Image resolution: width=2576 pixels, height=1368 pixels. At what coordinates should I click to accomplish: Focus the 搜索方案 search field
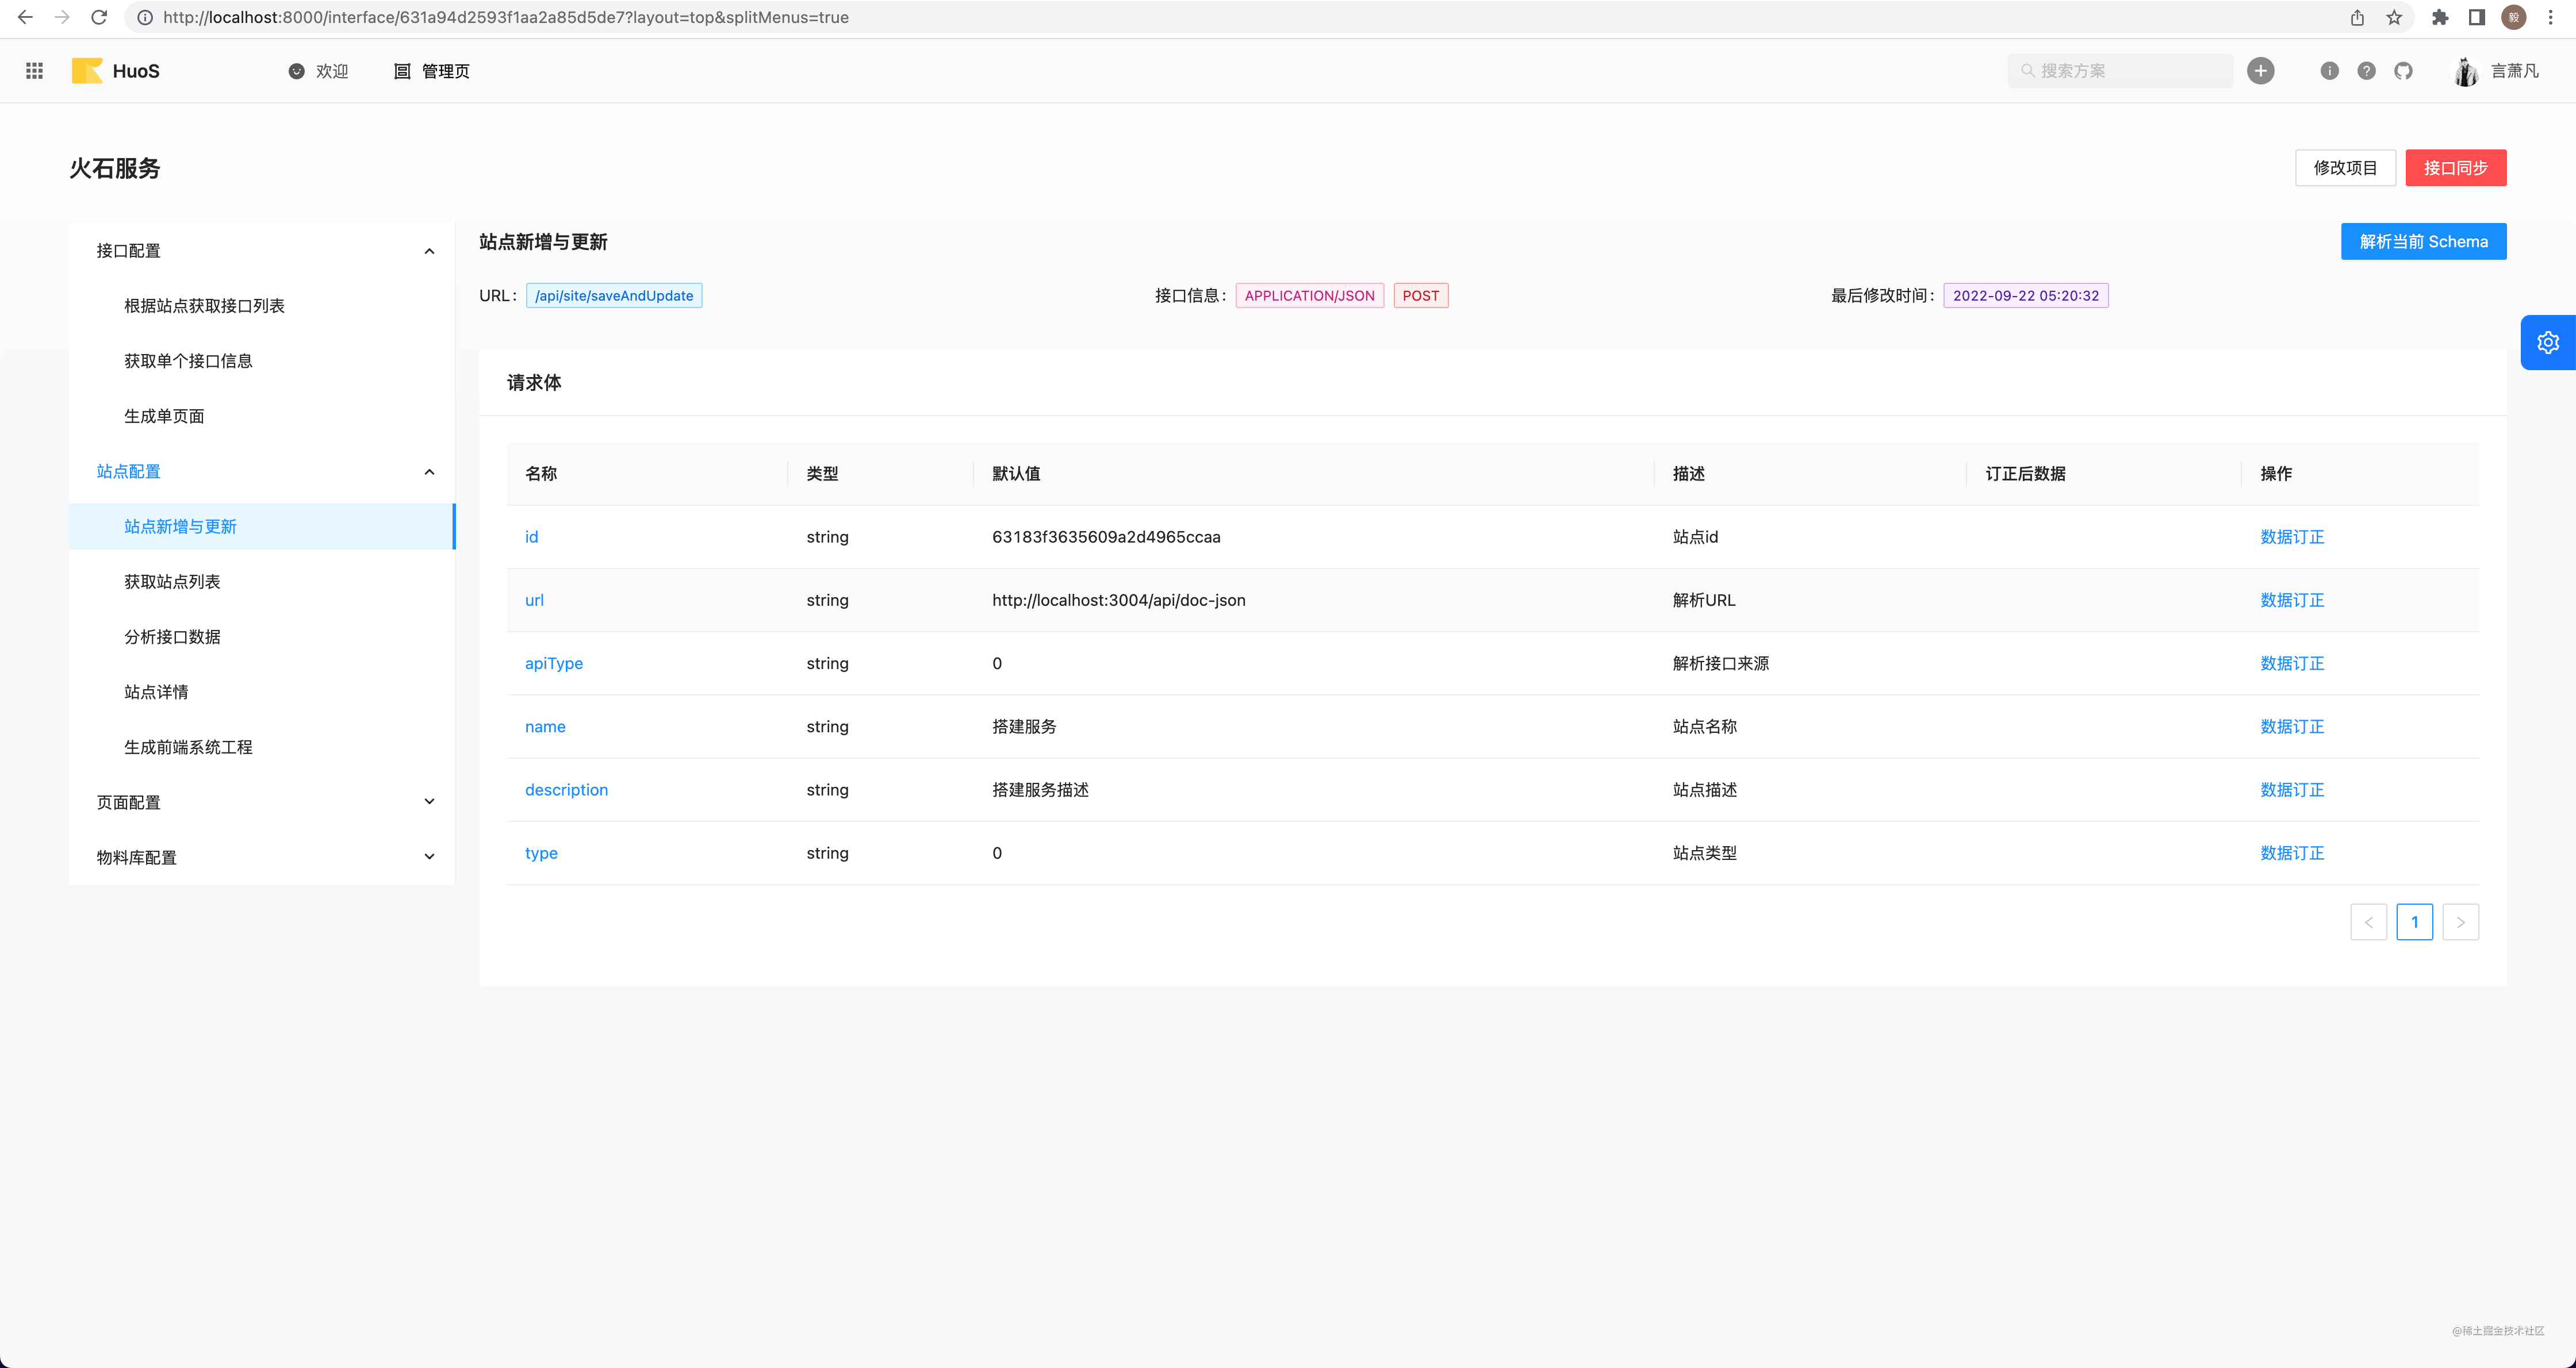click(x=2120, y=71)
